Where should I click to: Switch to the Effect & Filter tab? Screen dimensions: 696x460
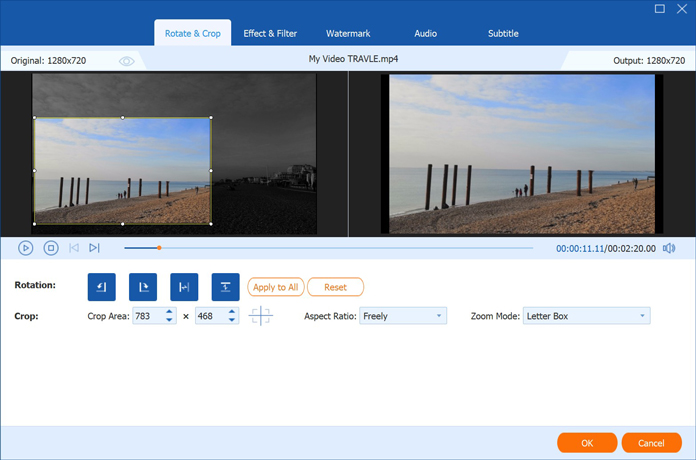270,33
